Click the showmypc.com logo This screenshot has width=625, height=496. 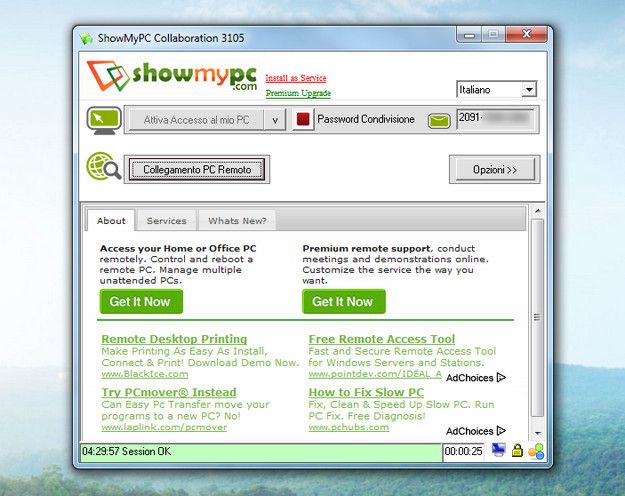[172, 76]
